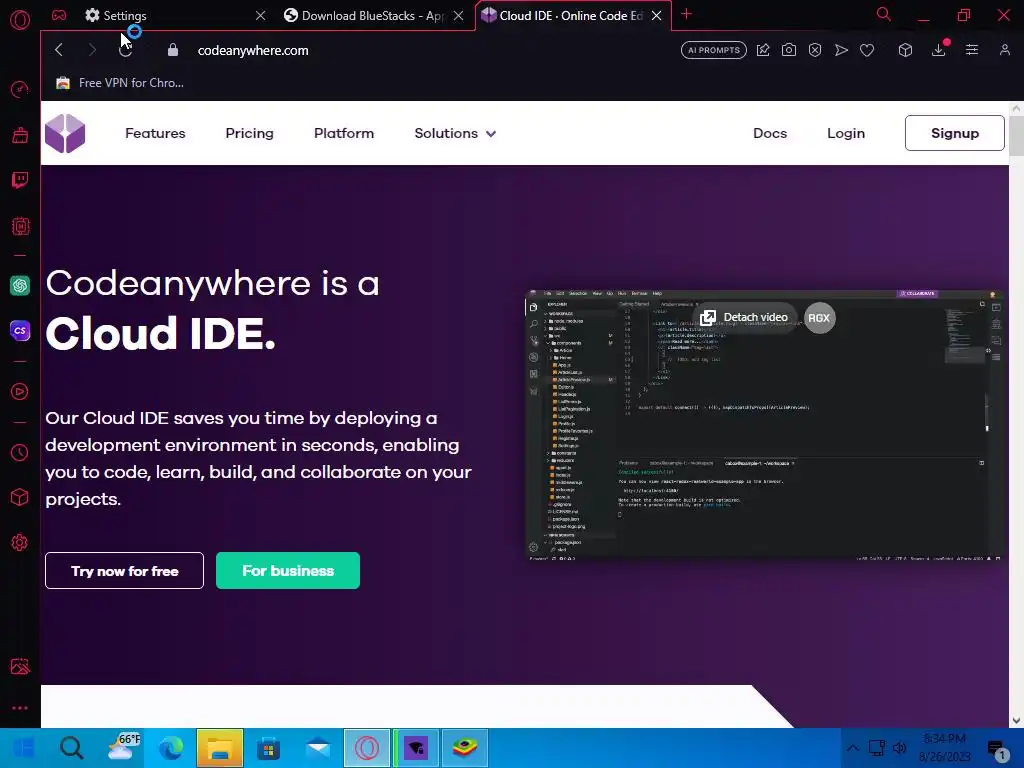The height and width of the screenshot is (768, 1024).
Task: Open the shopping bag sidebar icon
Action: (x=20, y=135)
